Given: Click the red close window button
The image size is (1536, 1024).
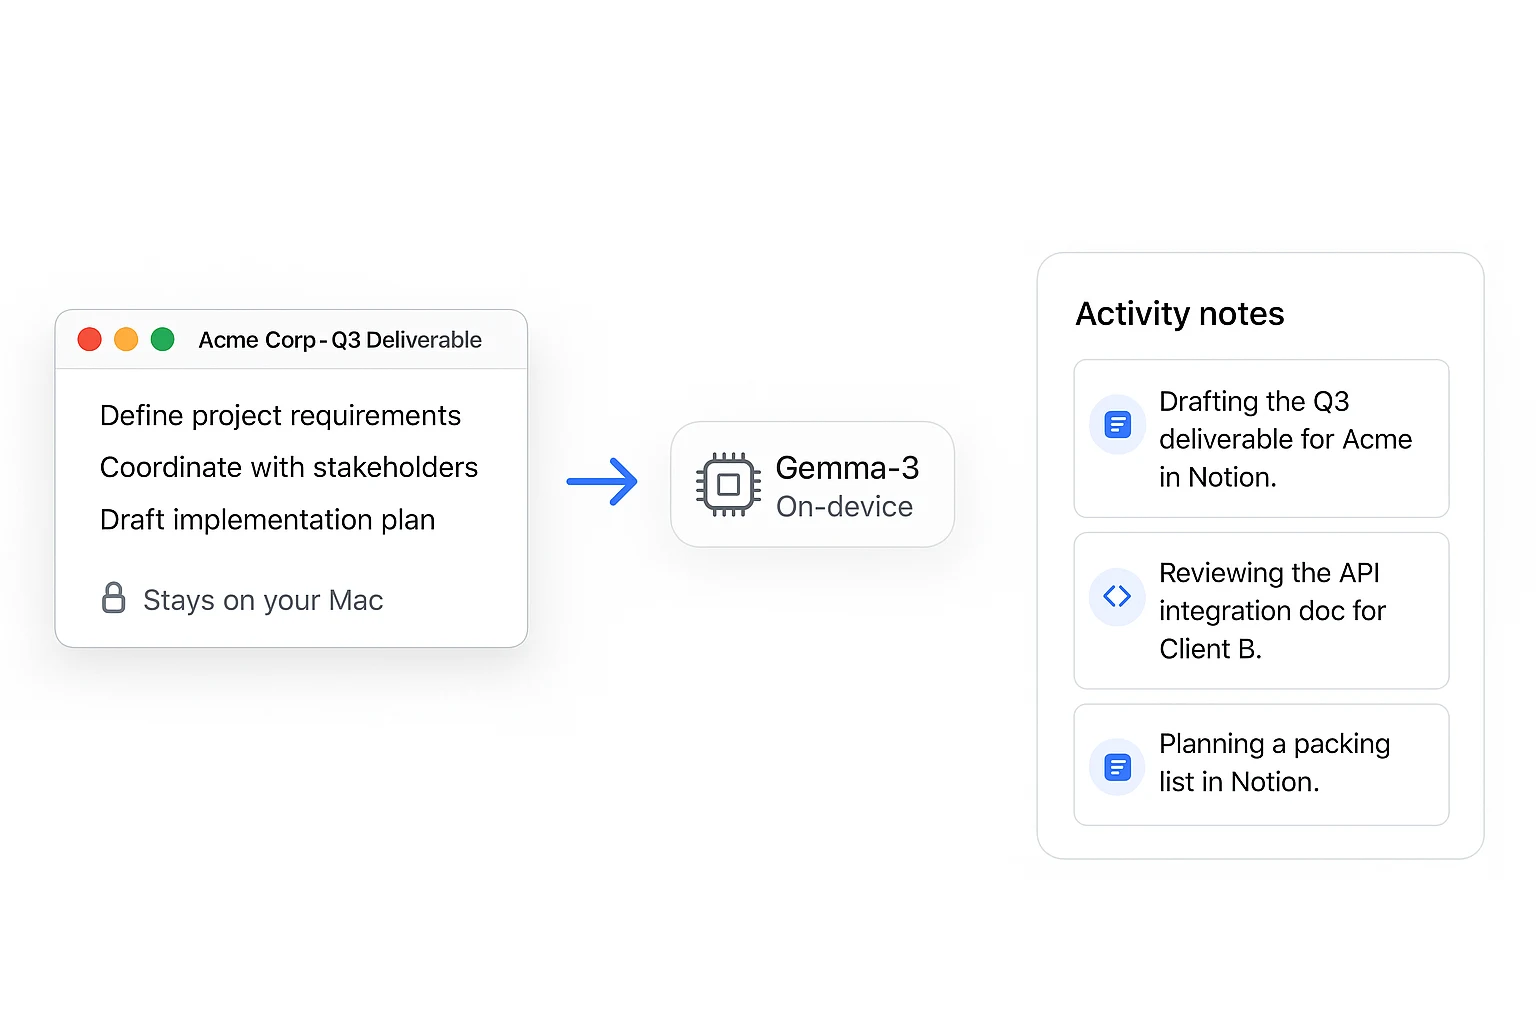Looking at the screenshot, I should pos(90,339).
